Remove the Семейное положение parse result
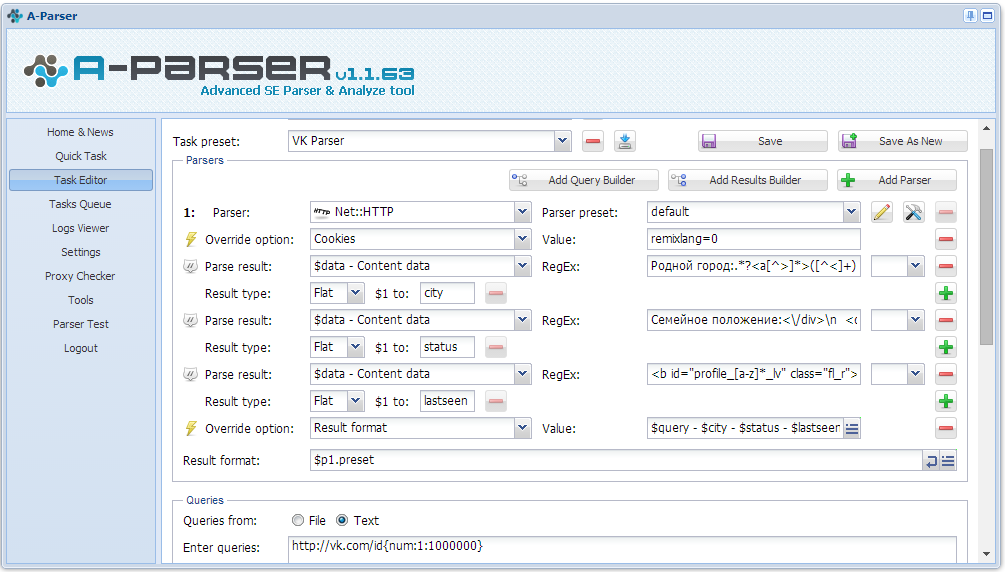 coord(945,320)
